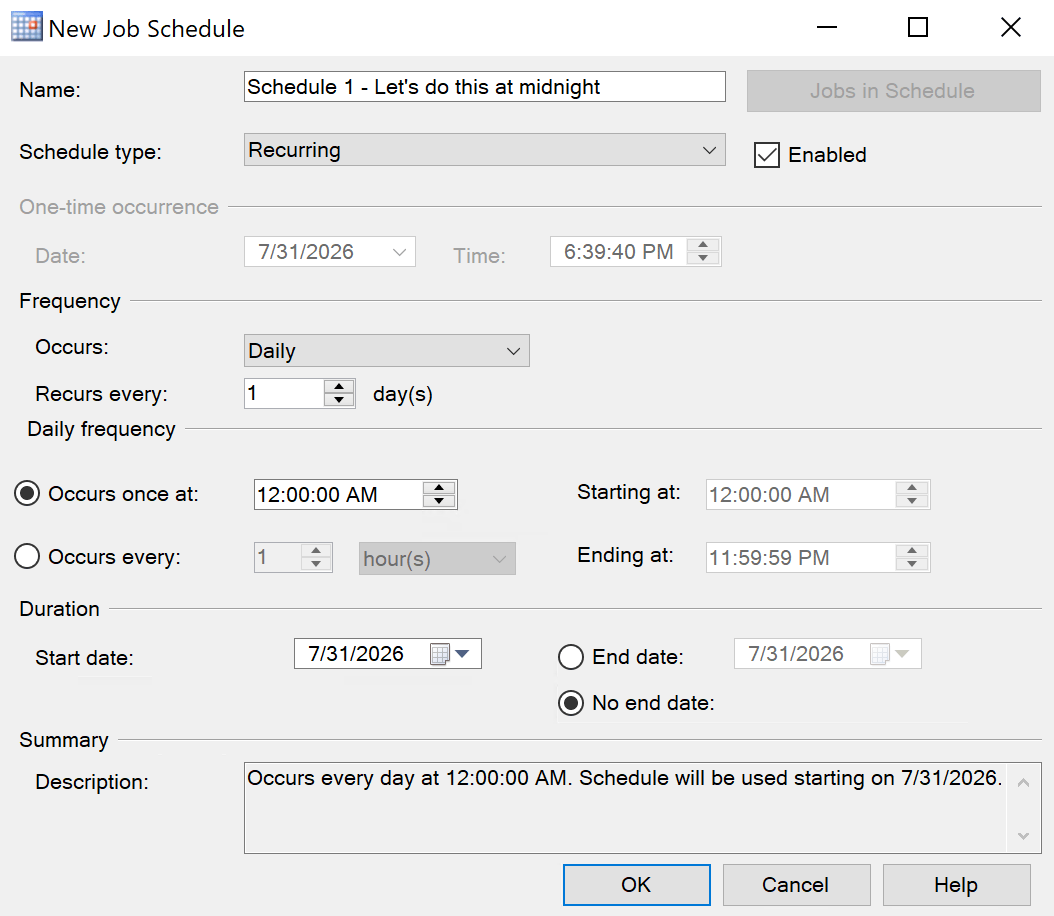This screenshot has width=1054, height=916.
Task: Click the New Job Schedule title bar icon
Action: coord(27,27)
